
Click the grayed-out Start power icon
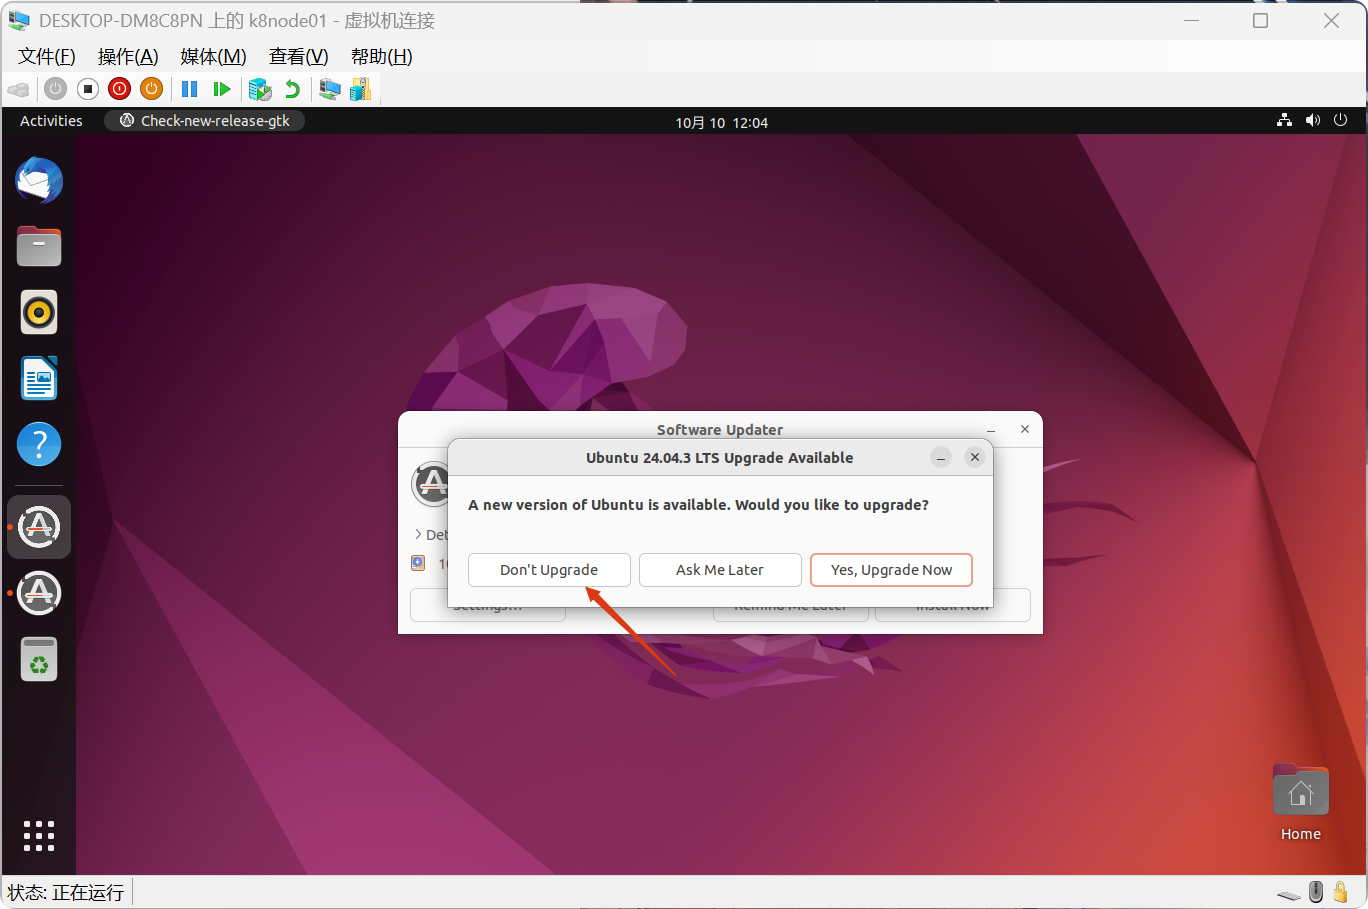(x=56, y=89)
